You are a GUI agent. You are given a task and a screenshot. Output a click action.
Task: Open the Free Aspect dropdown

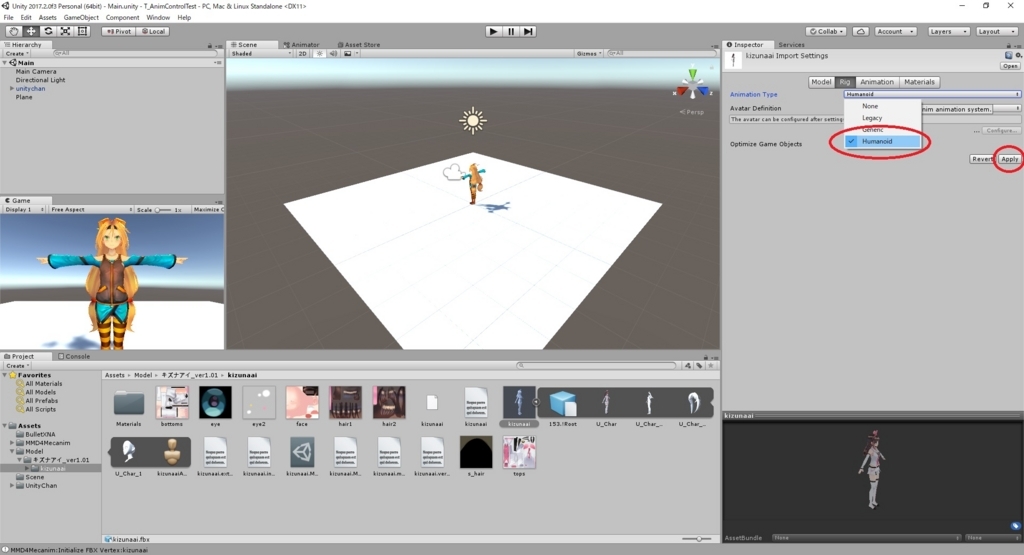click(x=91, y=210)
